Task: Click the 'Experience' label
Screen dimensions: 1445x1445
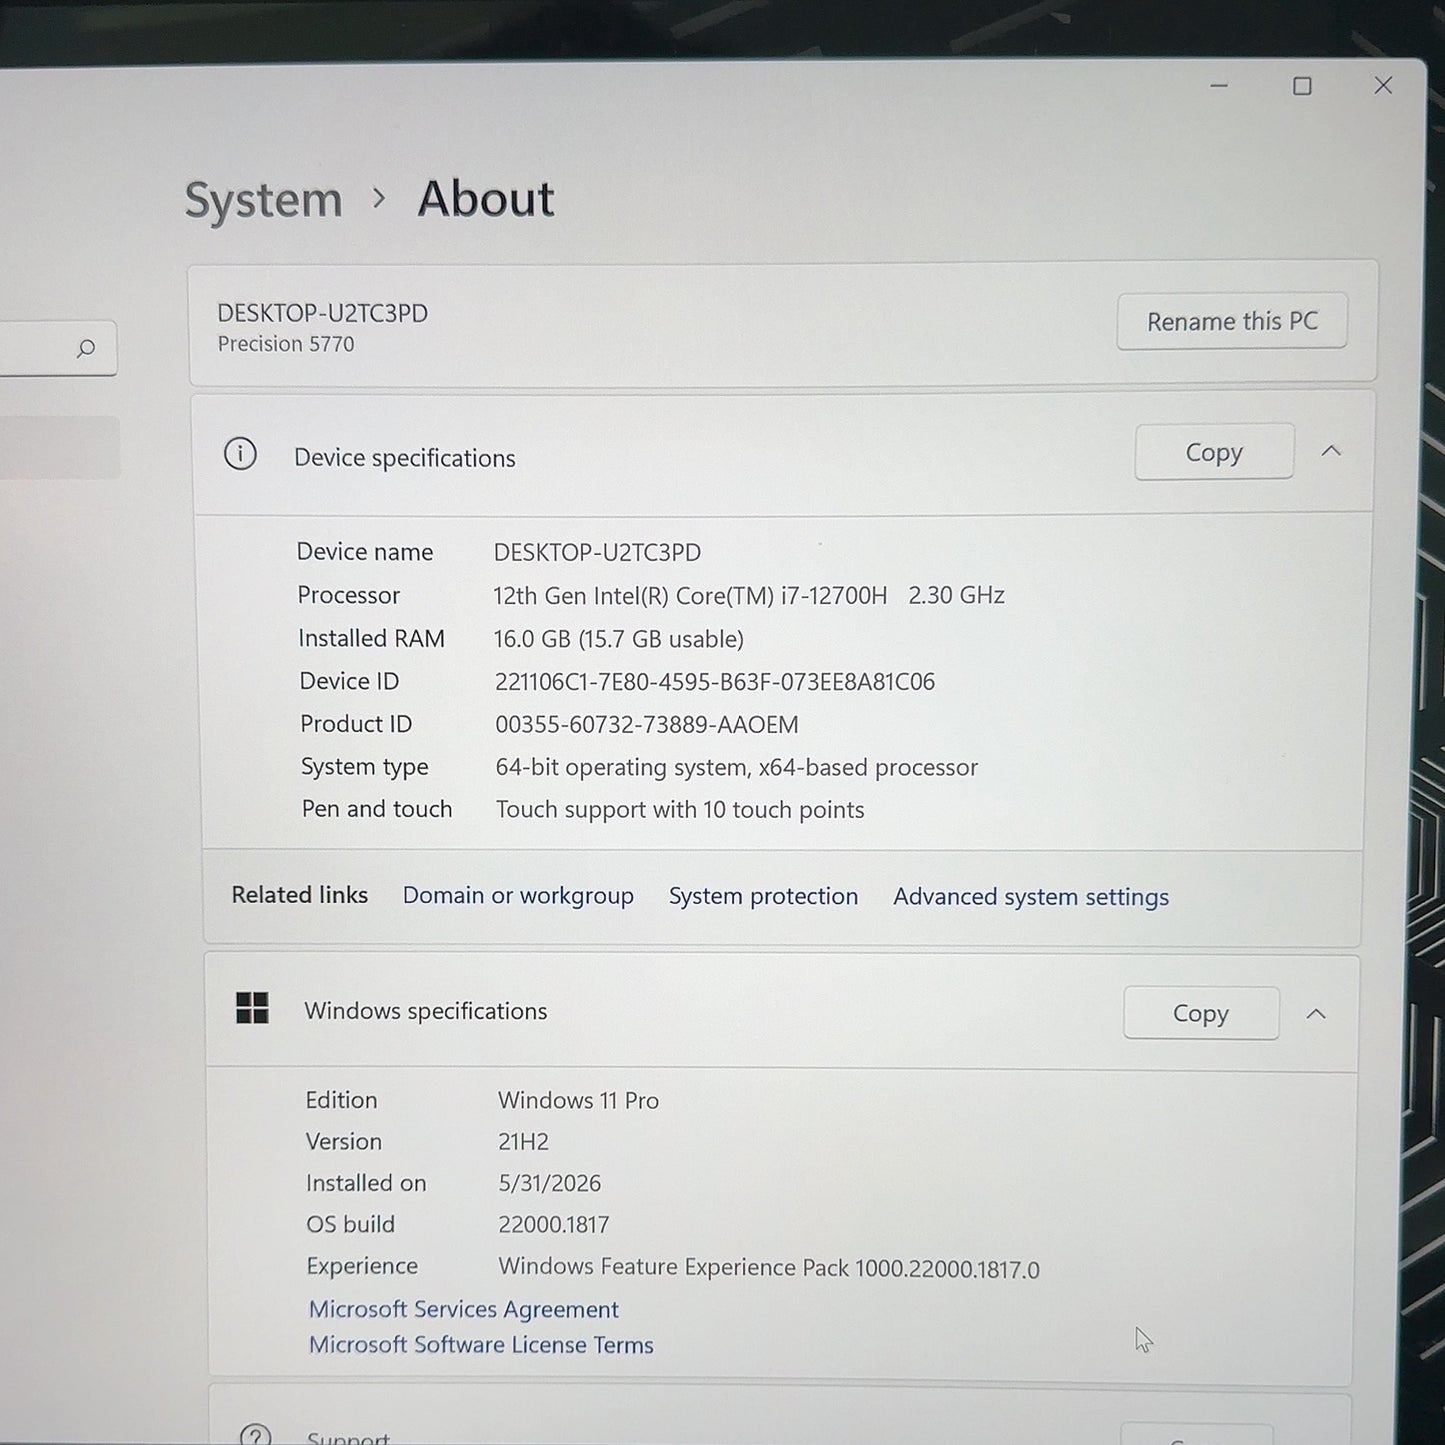Action: coord(362,1266)
